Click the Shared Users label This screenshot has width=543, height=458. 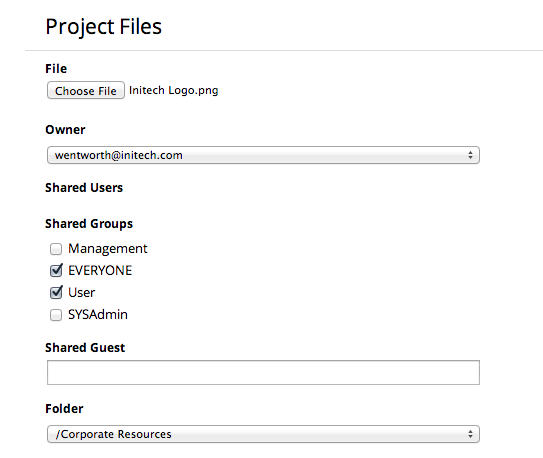[84, 188]
